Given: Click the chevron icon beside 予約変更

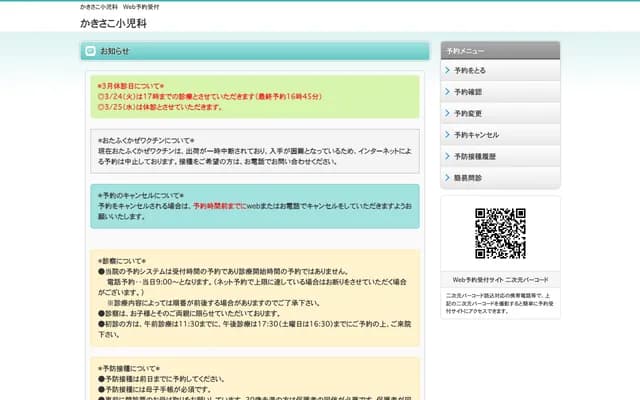Looking at the screenshot, I should click(x=446, y=114).
